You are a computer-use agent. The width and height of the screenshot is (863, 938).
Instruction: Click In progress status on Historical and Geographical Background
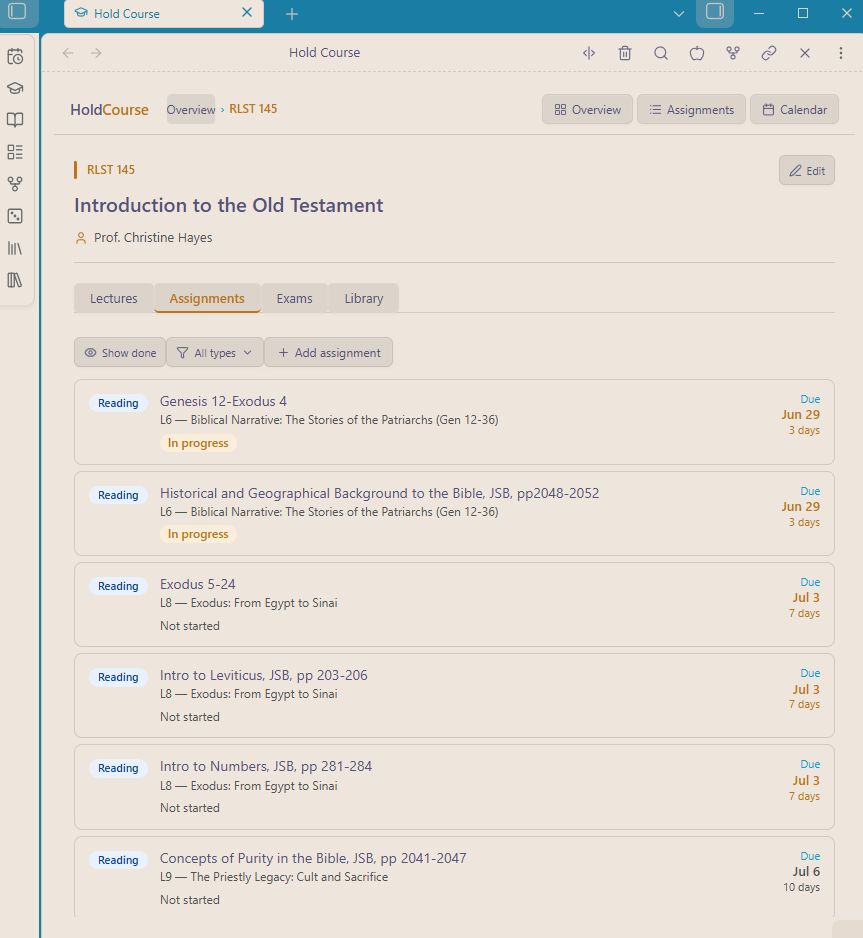(x=198, y=534)
